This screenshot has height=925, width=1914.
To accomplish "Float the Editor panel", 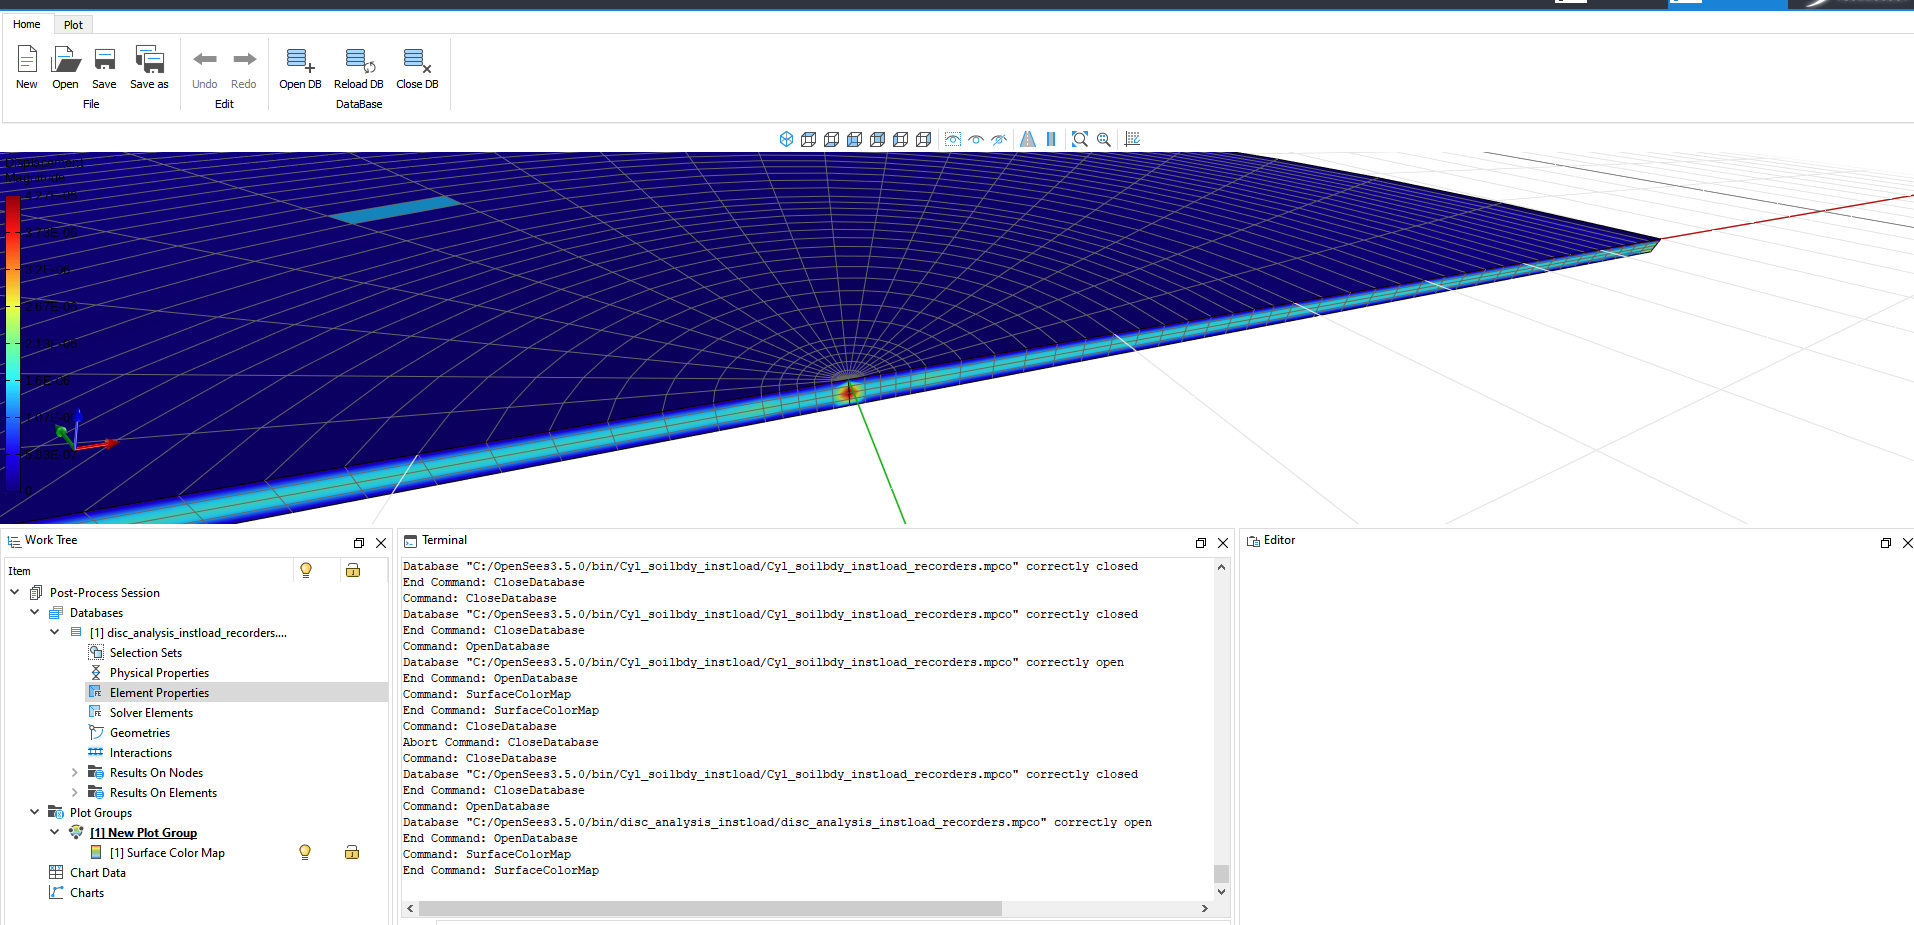I will (1886, 543).
